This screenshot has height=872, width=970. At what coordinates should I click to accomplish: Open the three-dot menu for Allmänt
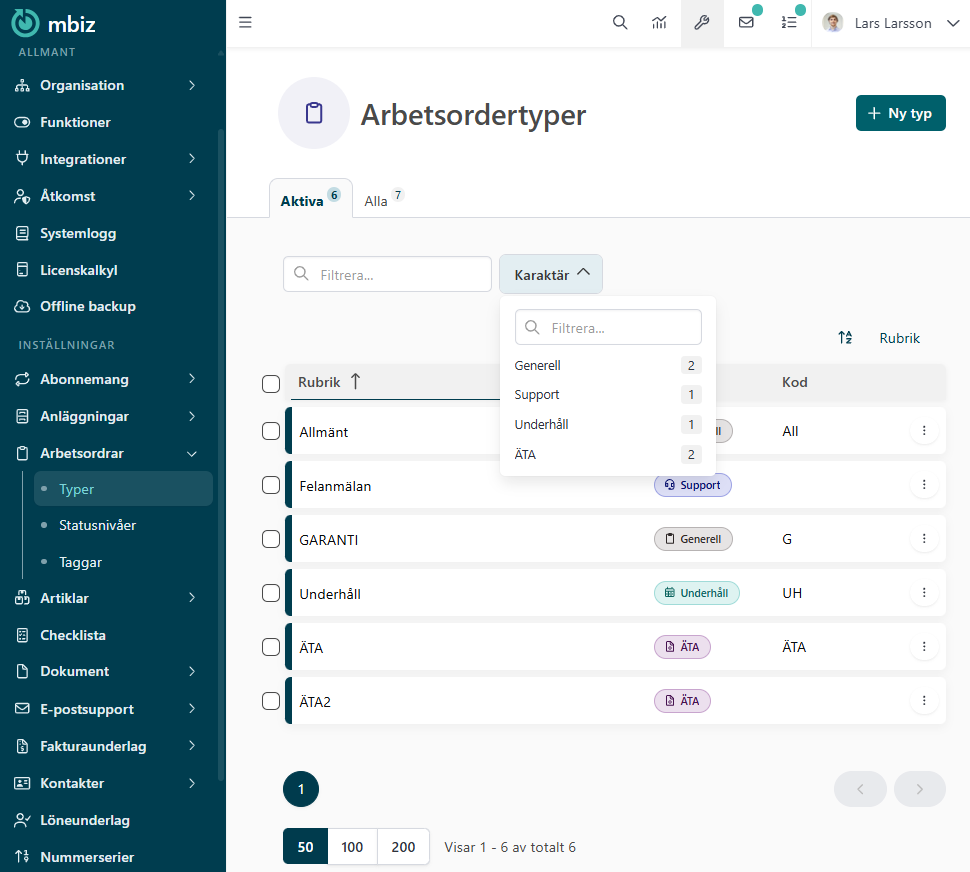(924, 430)
